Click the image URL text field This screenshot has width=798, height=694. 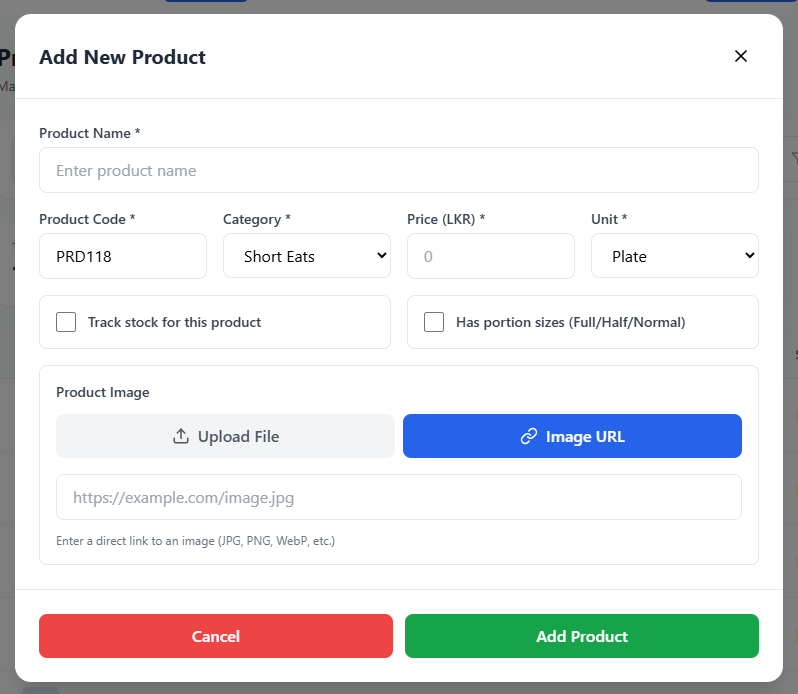[399, 497]
